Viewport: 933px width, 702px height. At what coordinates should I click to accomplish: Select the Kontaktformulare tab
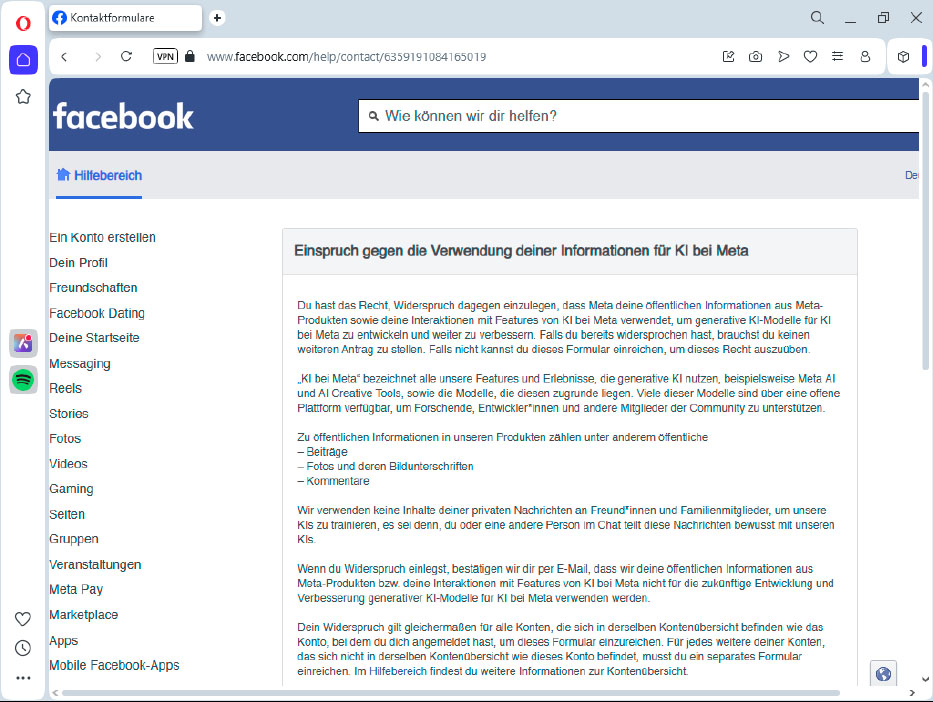[126, 18]
